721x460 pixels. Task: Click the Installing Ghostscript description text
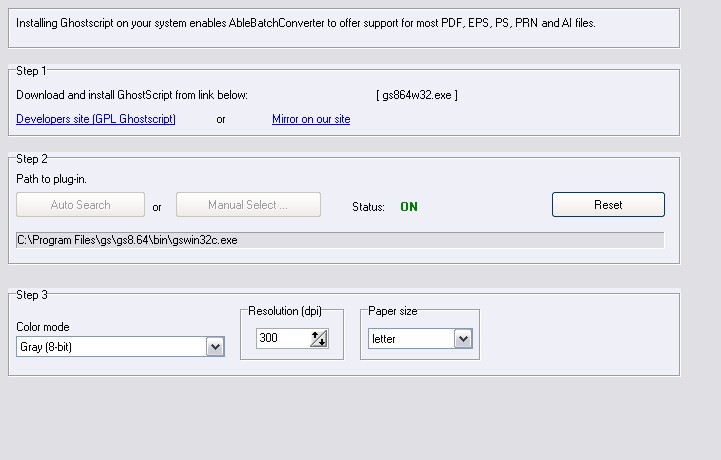pyautogui.click(x=306, y=23)
